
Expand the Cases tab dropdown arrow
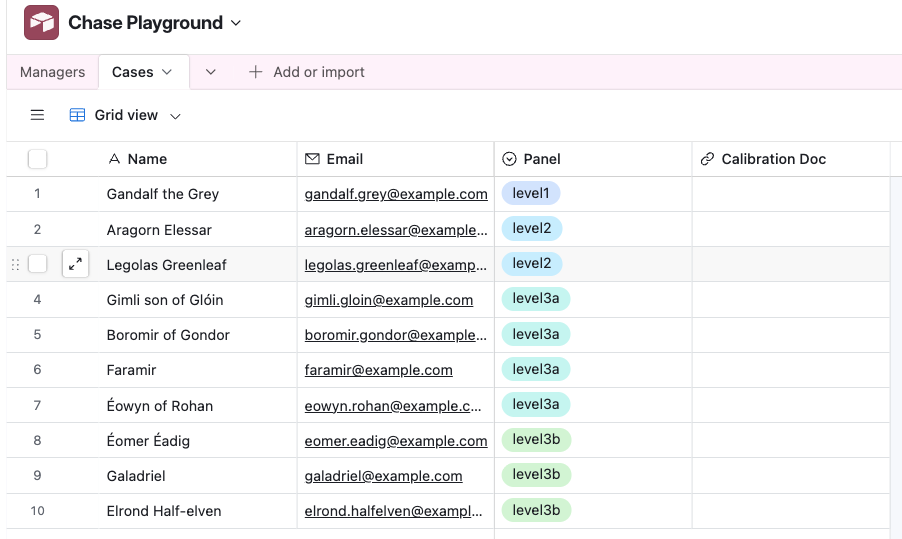pos(167,72)
